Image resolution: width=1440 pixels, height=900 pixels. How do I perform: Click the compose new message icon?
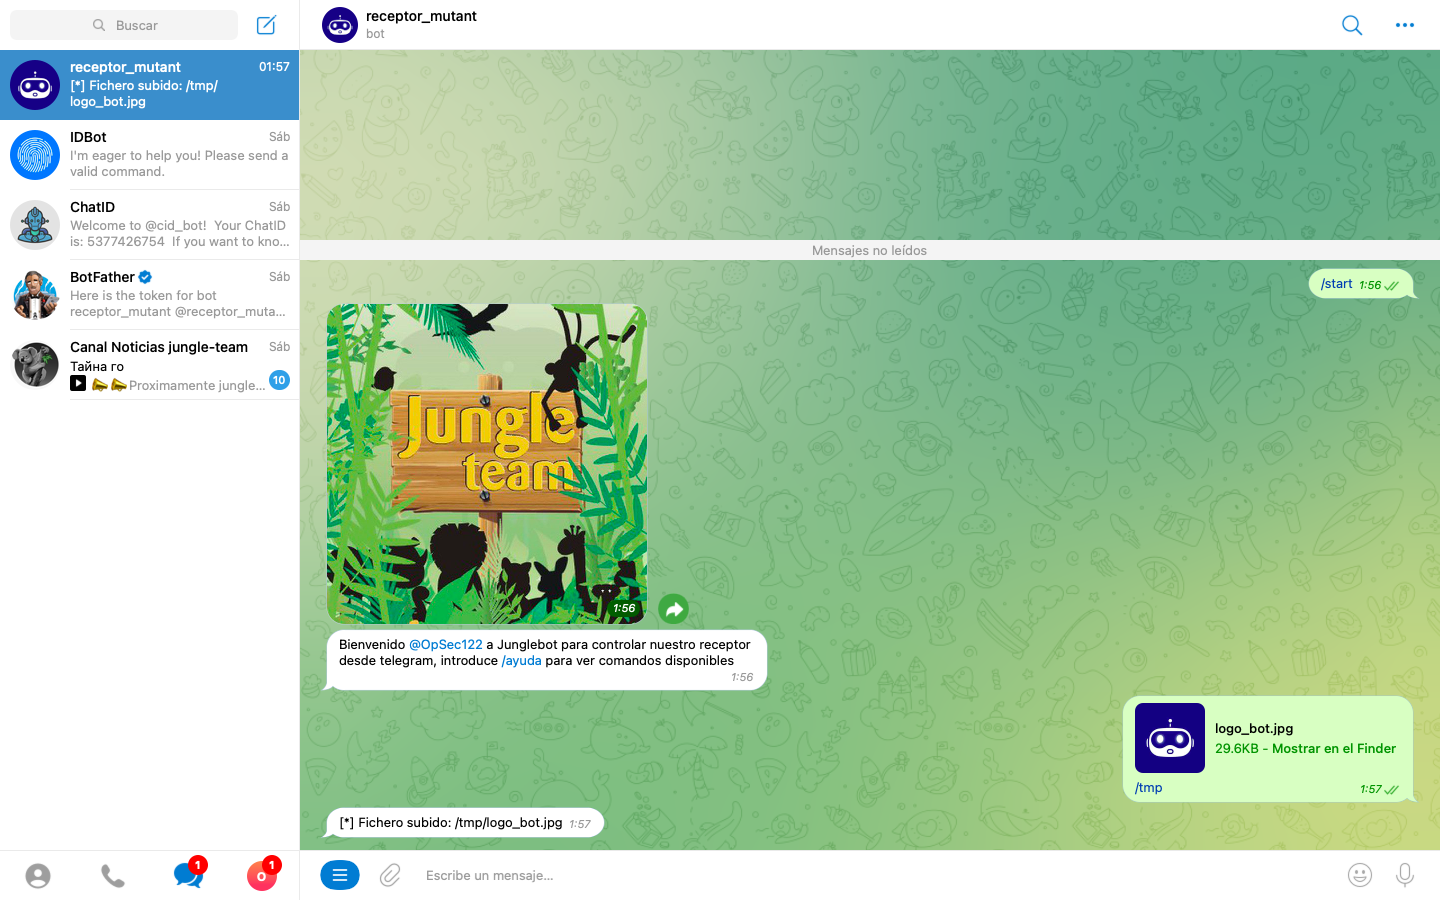[x=266, y=25]
